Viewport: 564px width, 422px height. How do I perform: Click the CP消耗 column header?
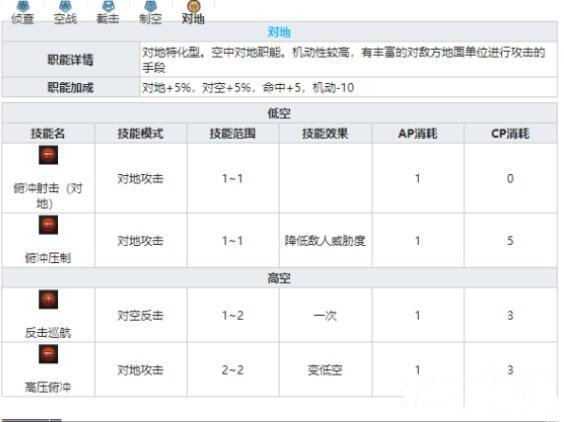click(510, 133)
